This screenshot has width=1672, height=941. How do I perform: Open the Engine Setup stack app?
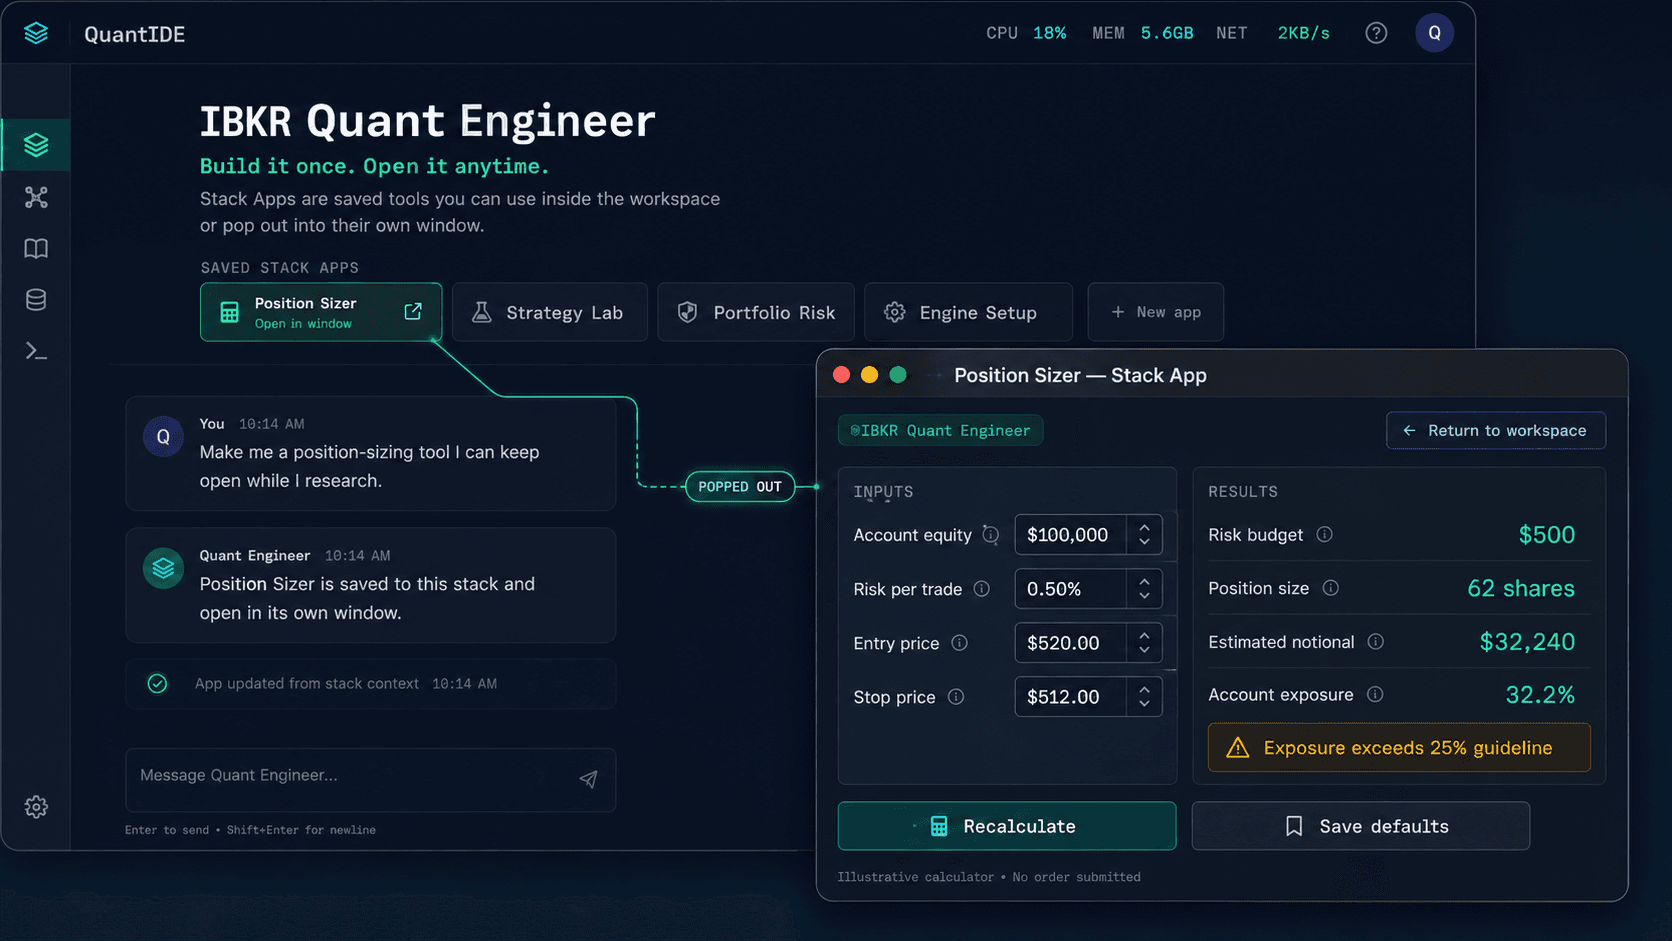pyautogui.click(x=968, y=312)
